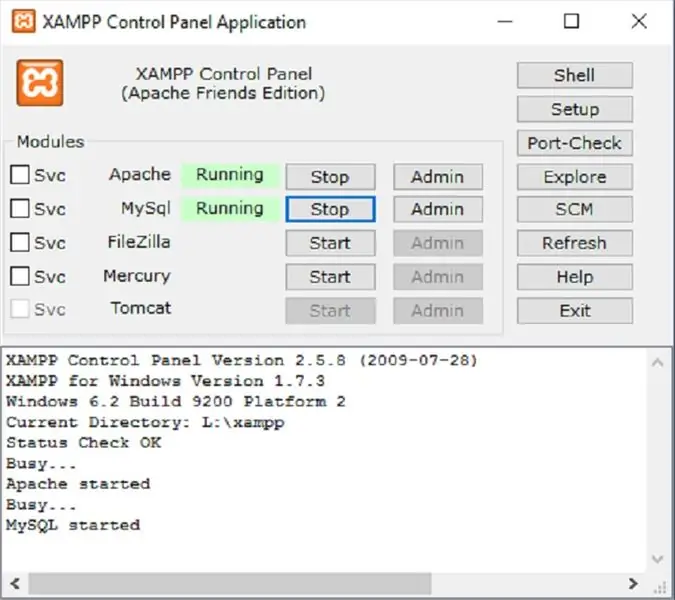Click the window resize grip corner
This screenshot has height=600, width=675.
660,587
